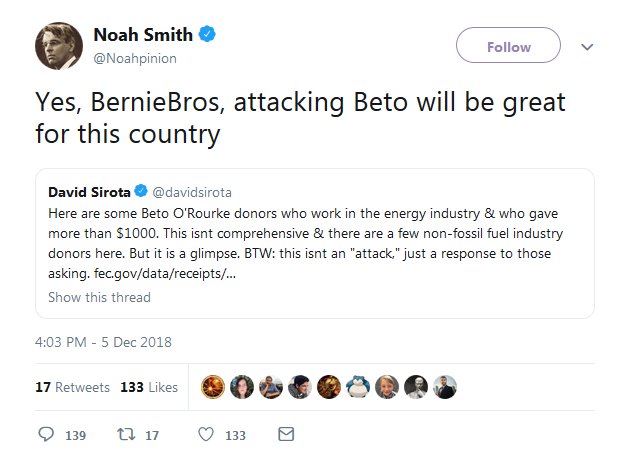The height and width of the screenshot is (471, 623).
Task: Open the @davidsirota handle
Action: tap(192, 192)
